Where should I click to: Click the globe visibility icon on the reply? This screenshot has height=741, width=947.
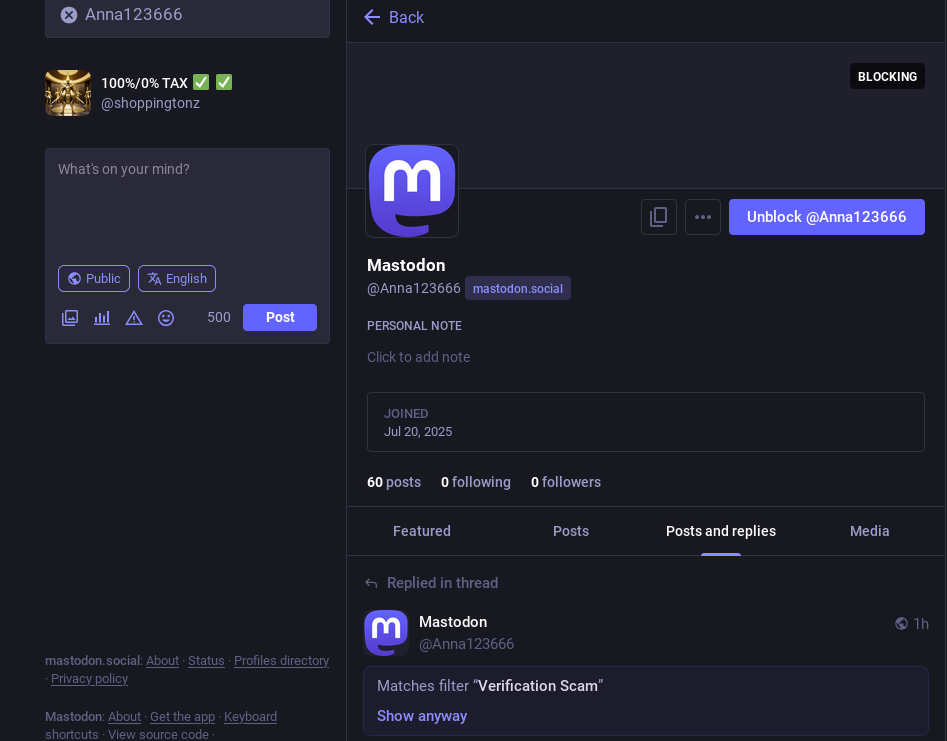[901, 623]
